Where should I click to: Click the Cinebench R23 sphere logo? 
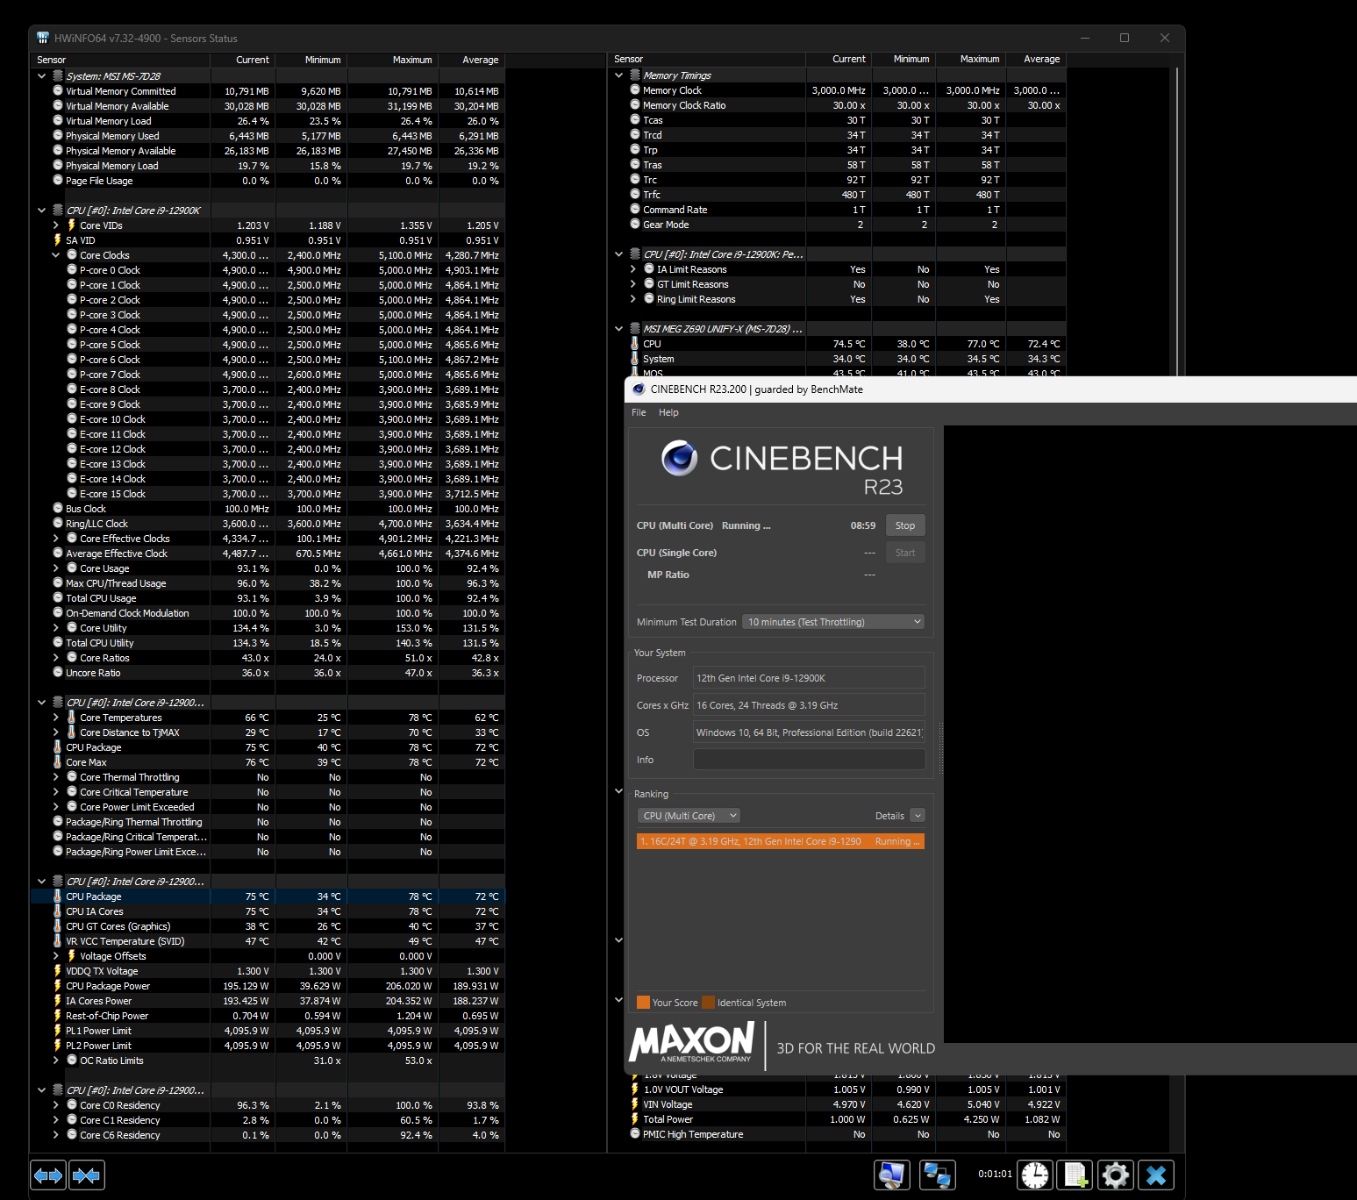pos(680,459)
